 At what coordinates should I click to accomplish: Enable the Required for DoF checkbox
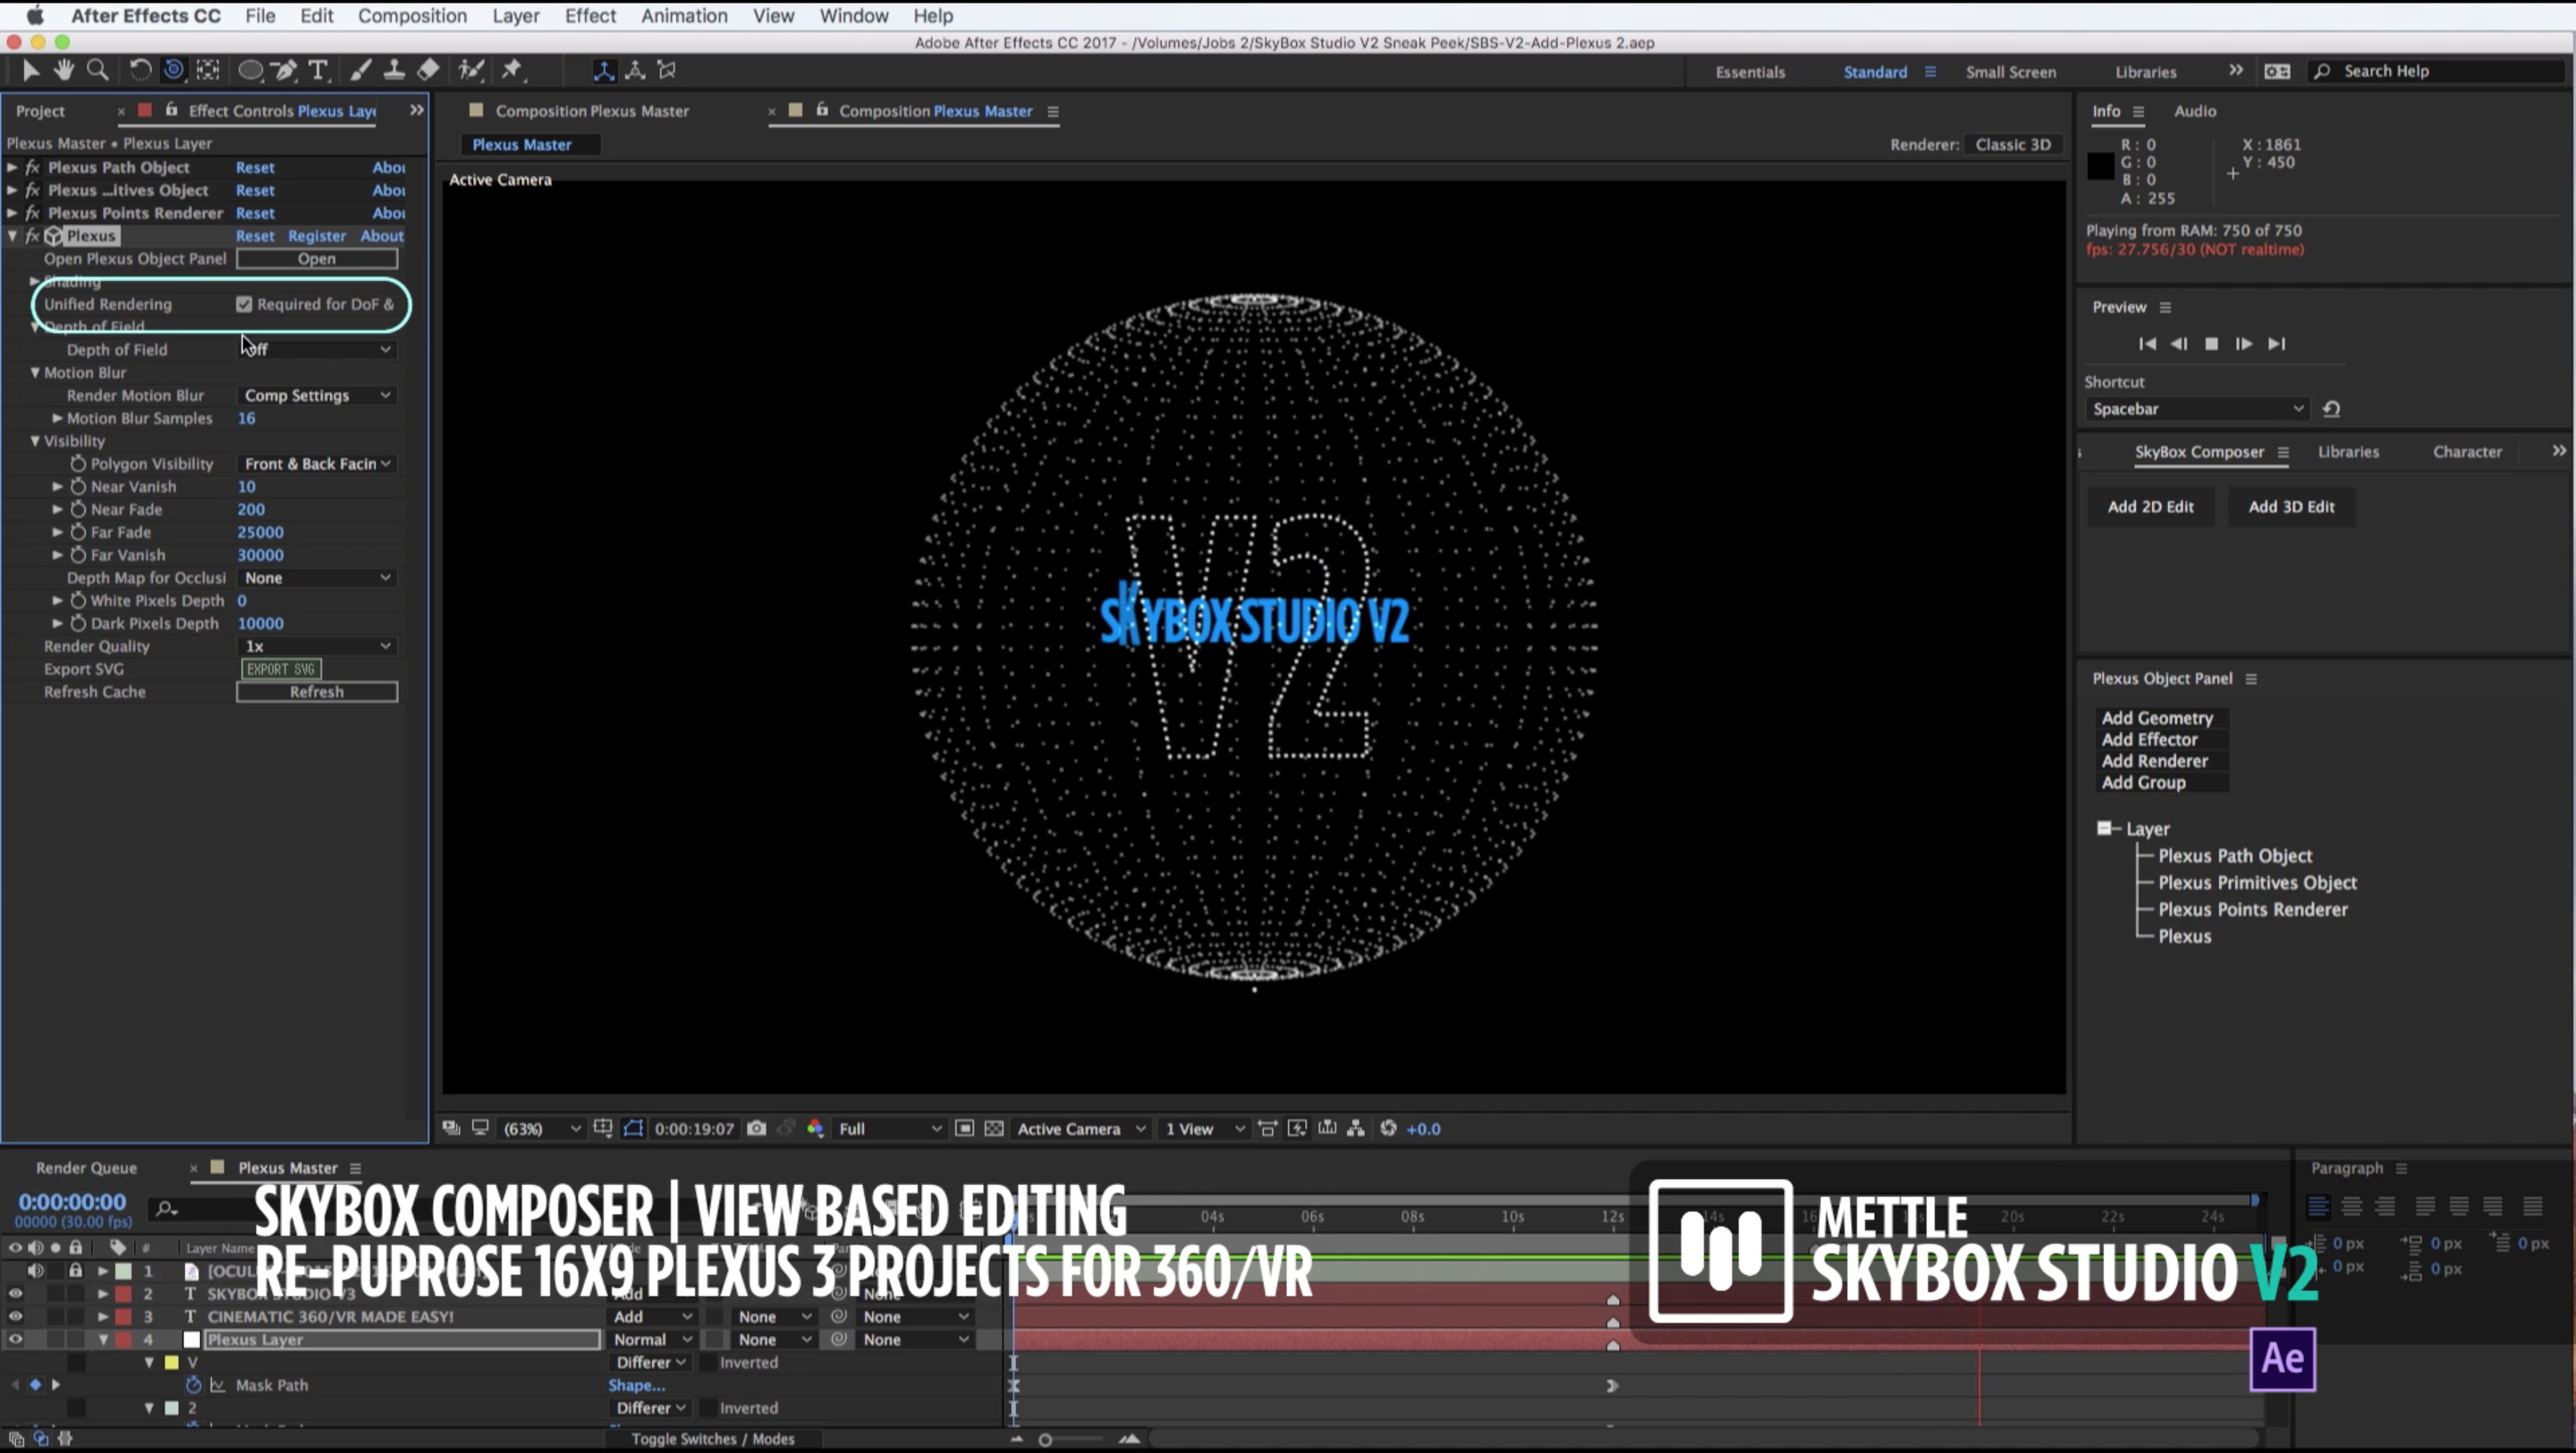[x=244, y=304]
